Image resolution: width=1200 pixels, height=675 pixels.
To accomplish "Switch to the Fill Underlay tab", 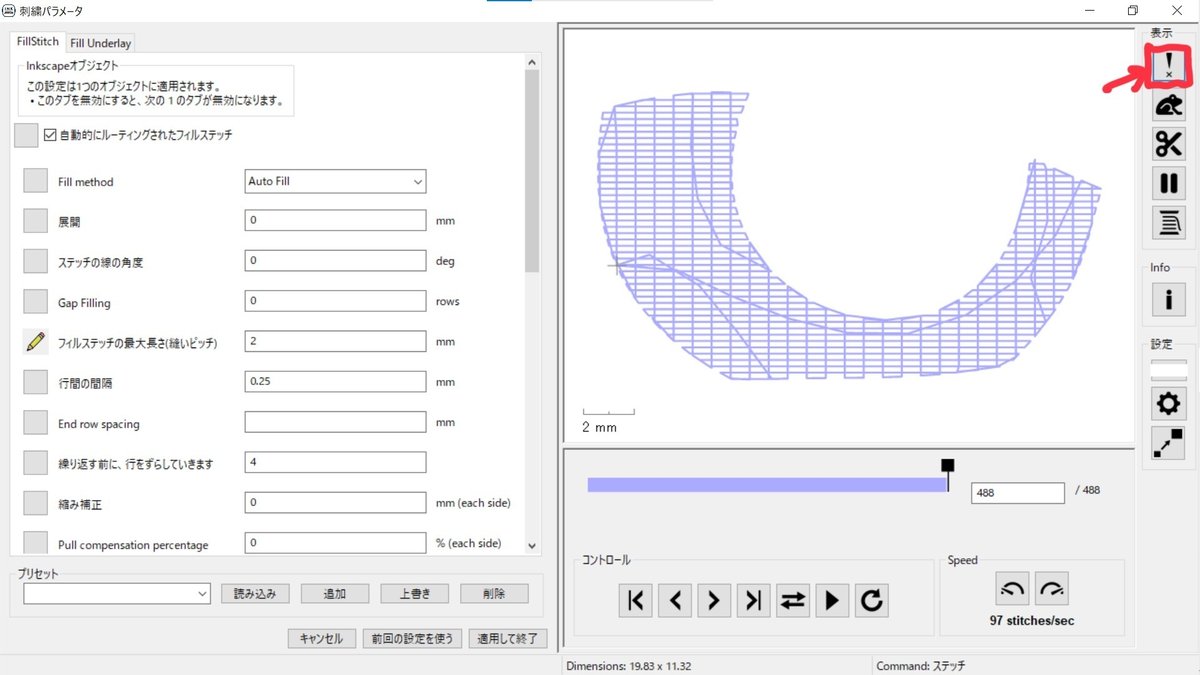I will [101, 43].
